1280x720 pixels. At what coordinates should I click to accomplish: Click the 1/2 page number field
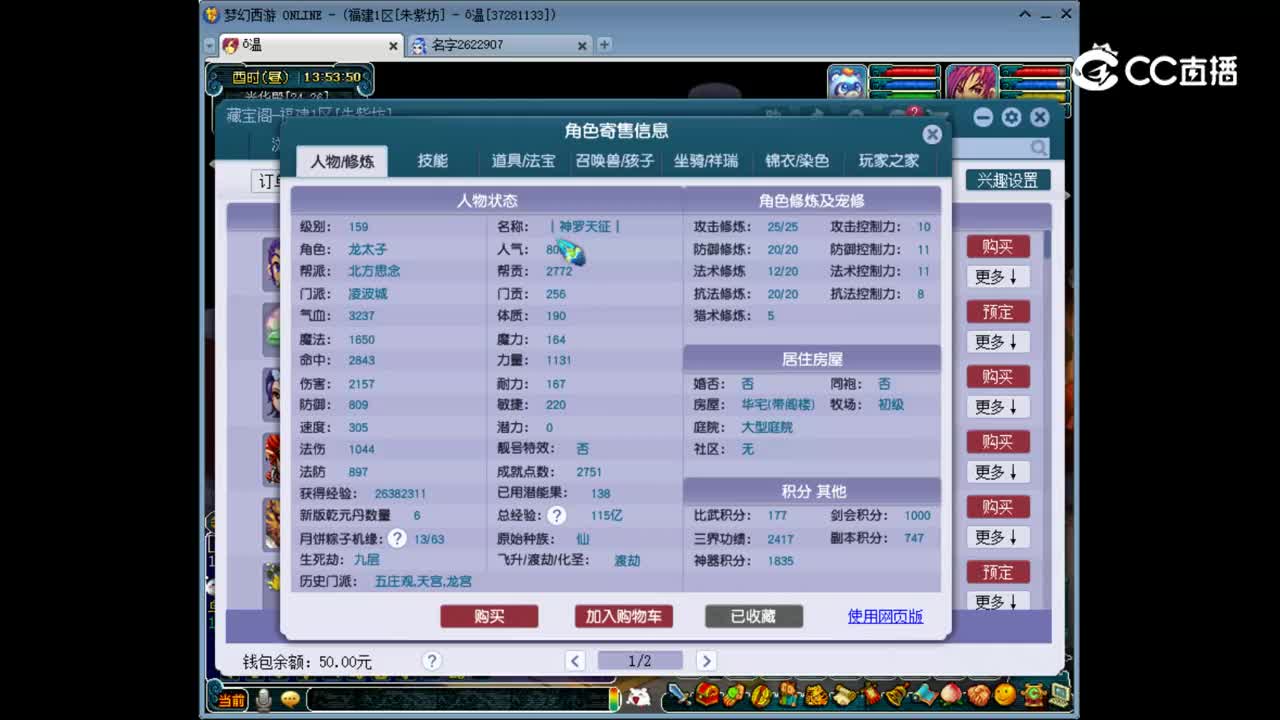pyautogui.click(x=640, y=661)
